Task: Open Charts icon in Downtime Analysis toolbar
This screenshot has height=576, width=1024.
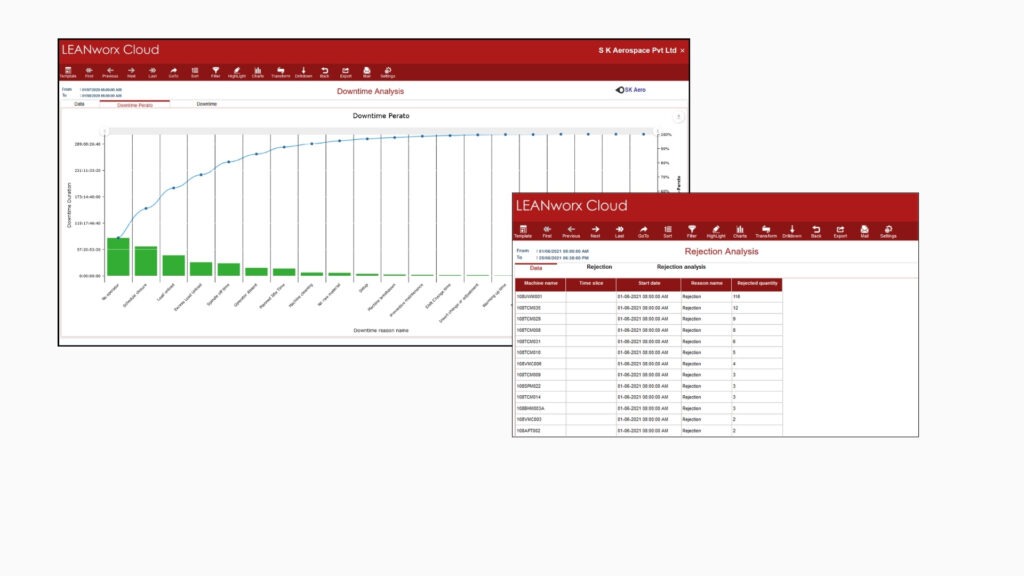Action: [258, 72]
